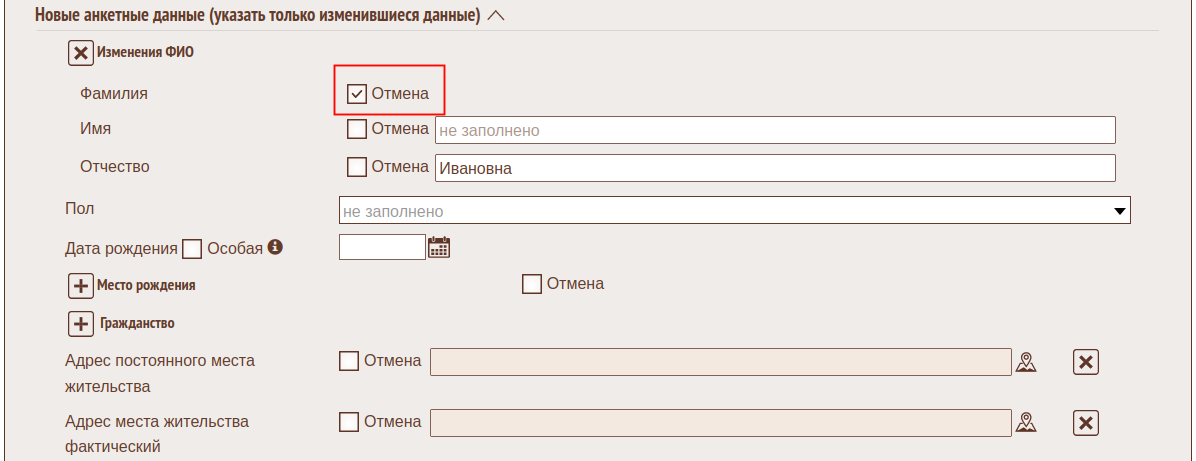Focus the Дата рождения date field
Image resolution: width=1196 pixels, height=461 pixels.
(382, 247)
